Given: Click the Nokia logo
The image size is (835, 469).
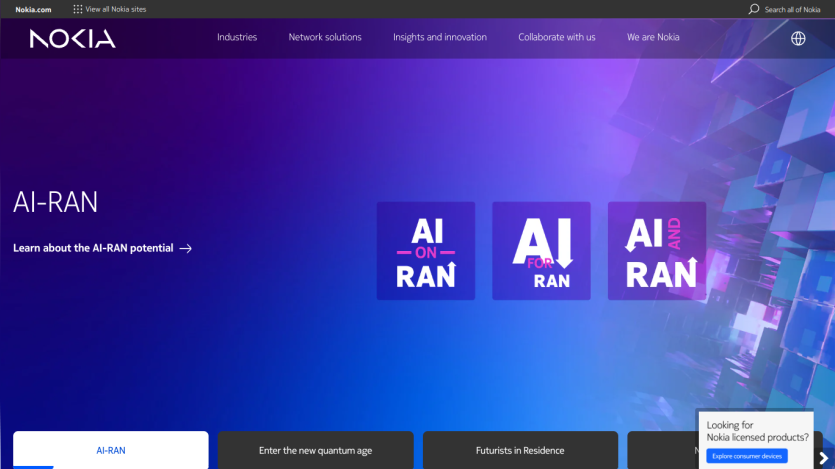Looking at the screenshot, I should (x=72, y=38).
